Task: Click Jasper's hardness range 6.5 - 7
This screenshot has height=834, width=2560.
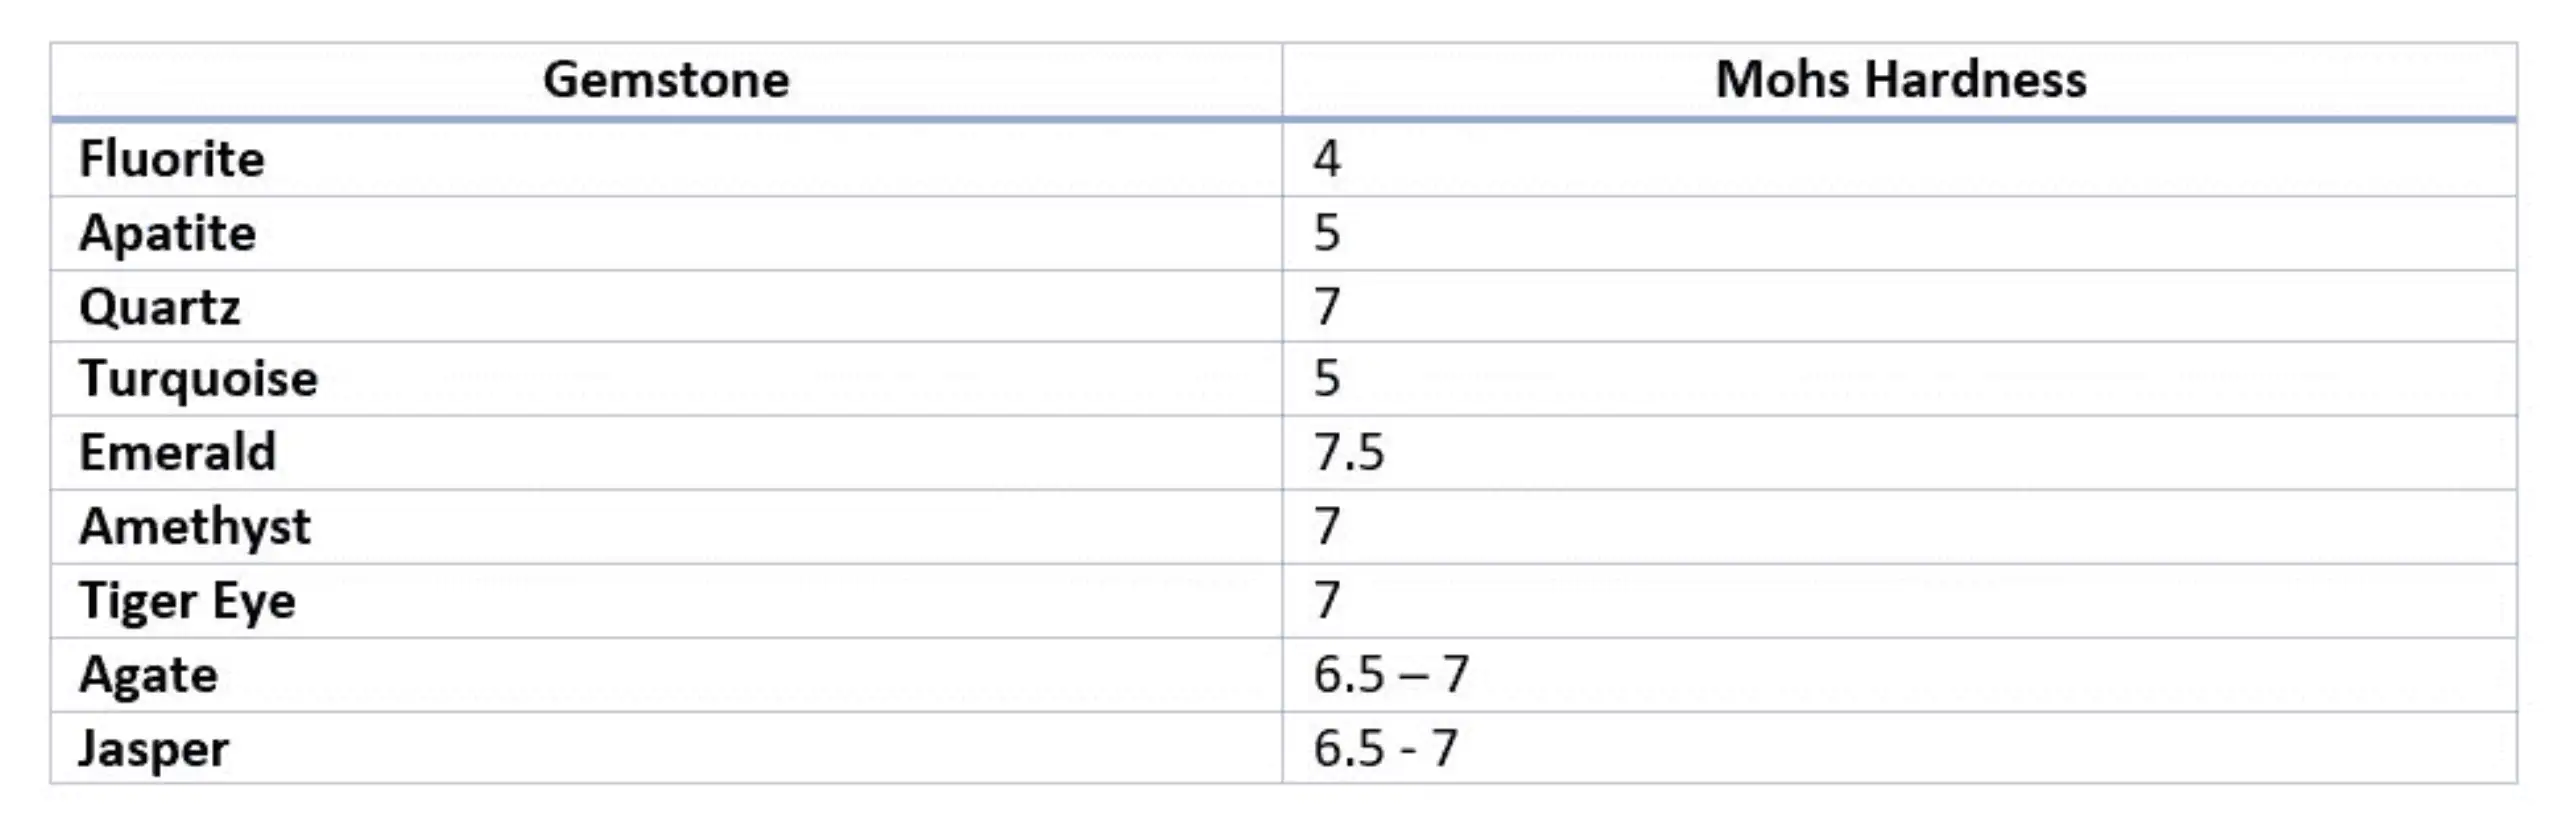Action: 1386,749
